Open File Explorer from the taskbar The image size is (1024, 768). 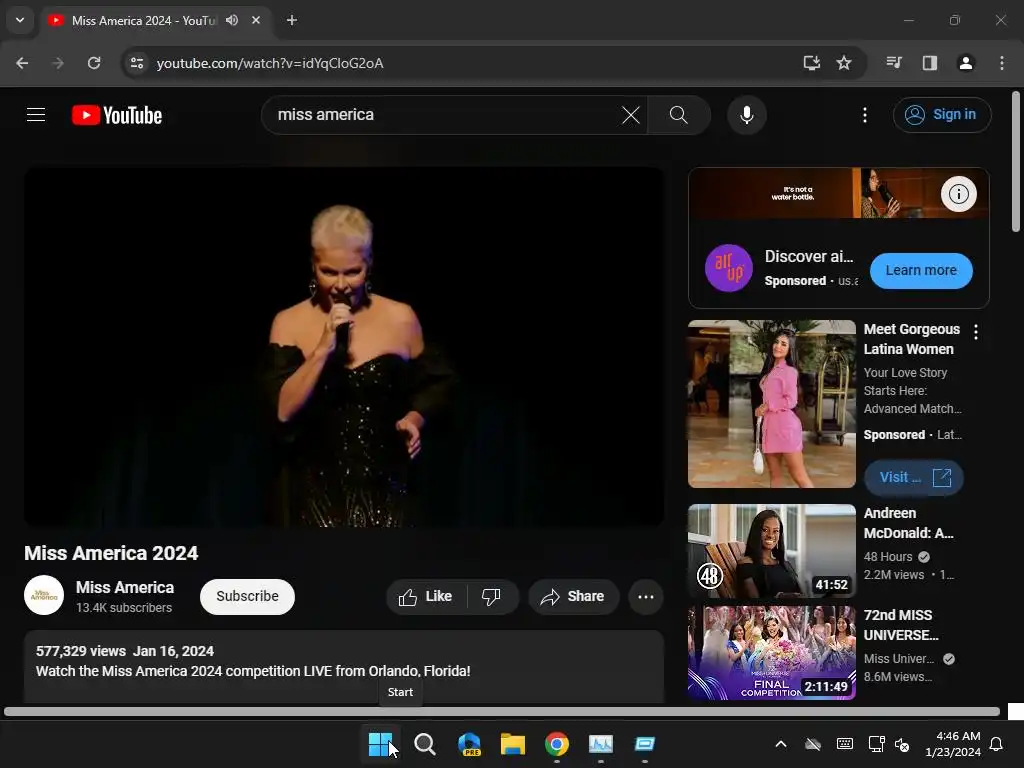click(x=513, y=744)
